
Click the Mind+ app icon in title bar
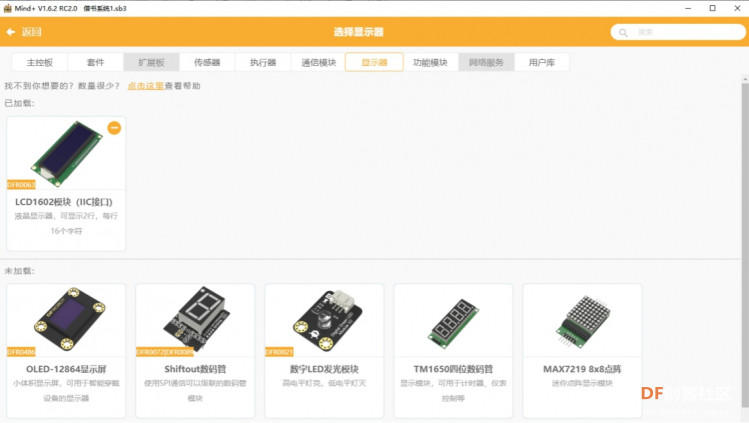point(7,8)
